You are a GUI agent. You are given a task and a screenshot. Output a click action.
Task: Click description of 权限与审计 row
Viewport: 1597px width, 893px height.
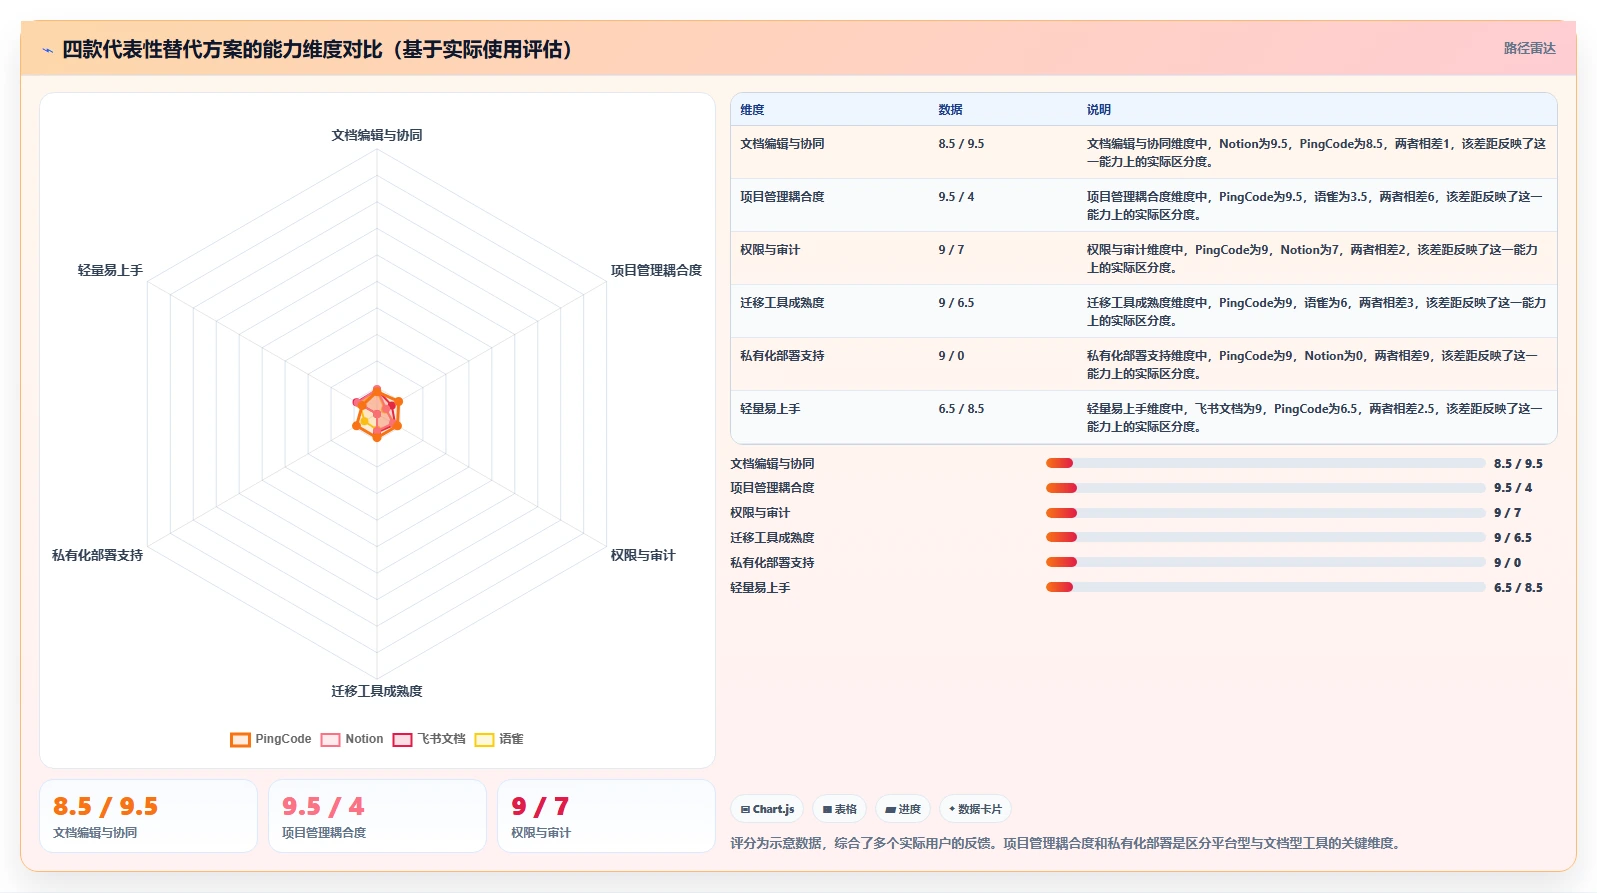click(x=1313, y=259)
